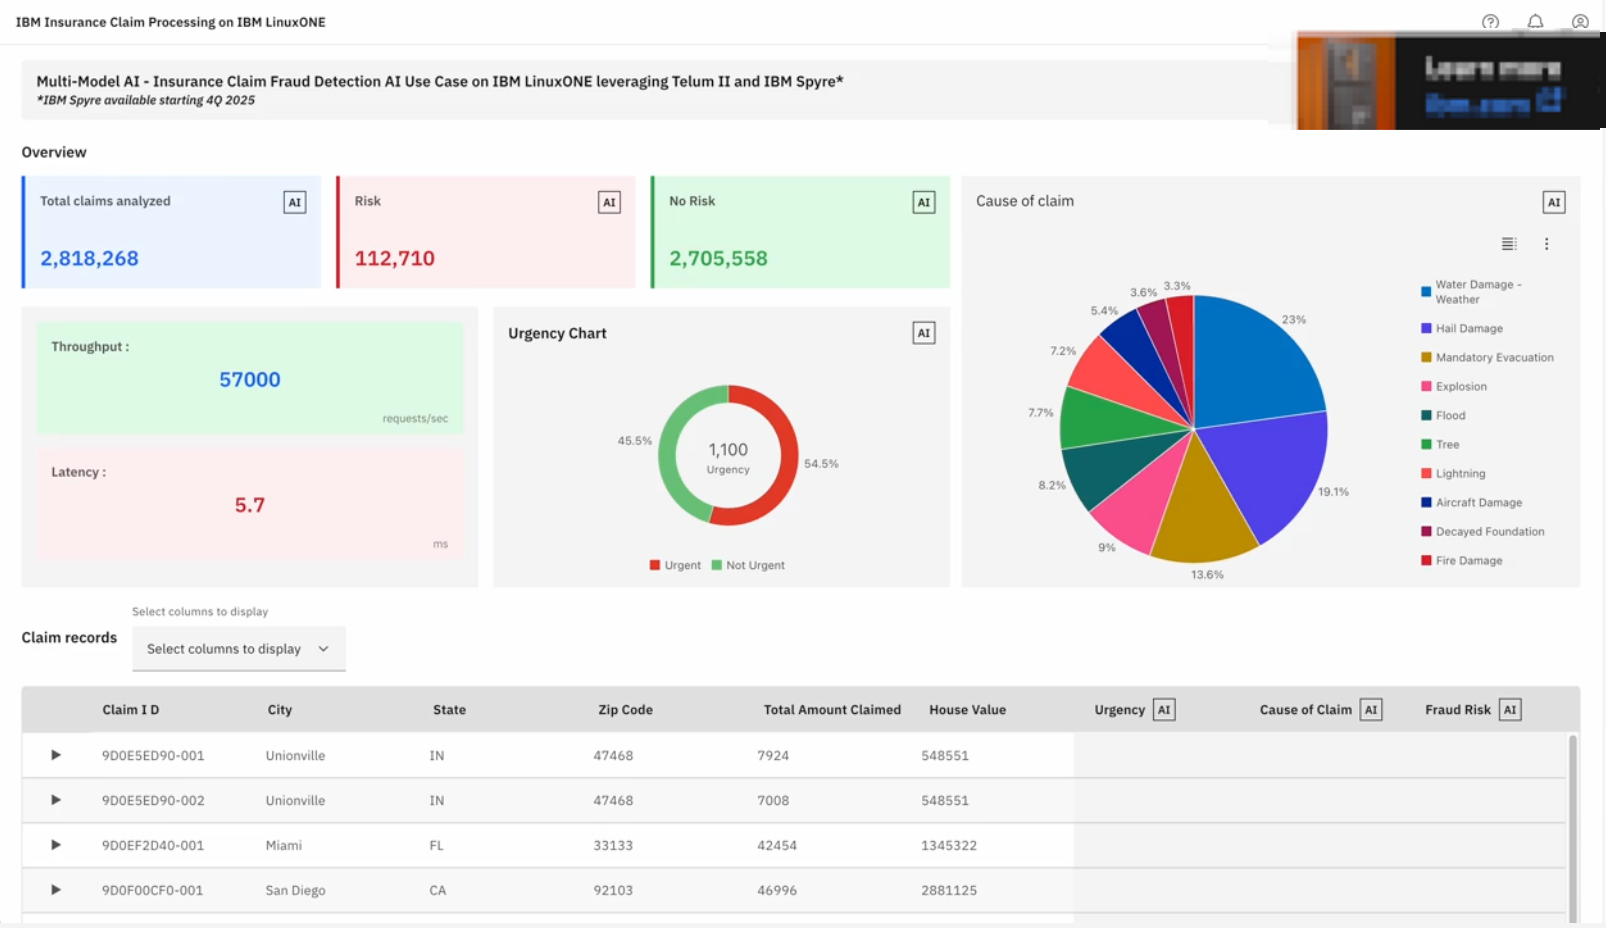
Task: Toggle Not Urgent legend in Urgency Chart
Action: (x=748, y=565)
